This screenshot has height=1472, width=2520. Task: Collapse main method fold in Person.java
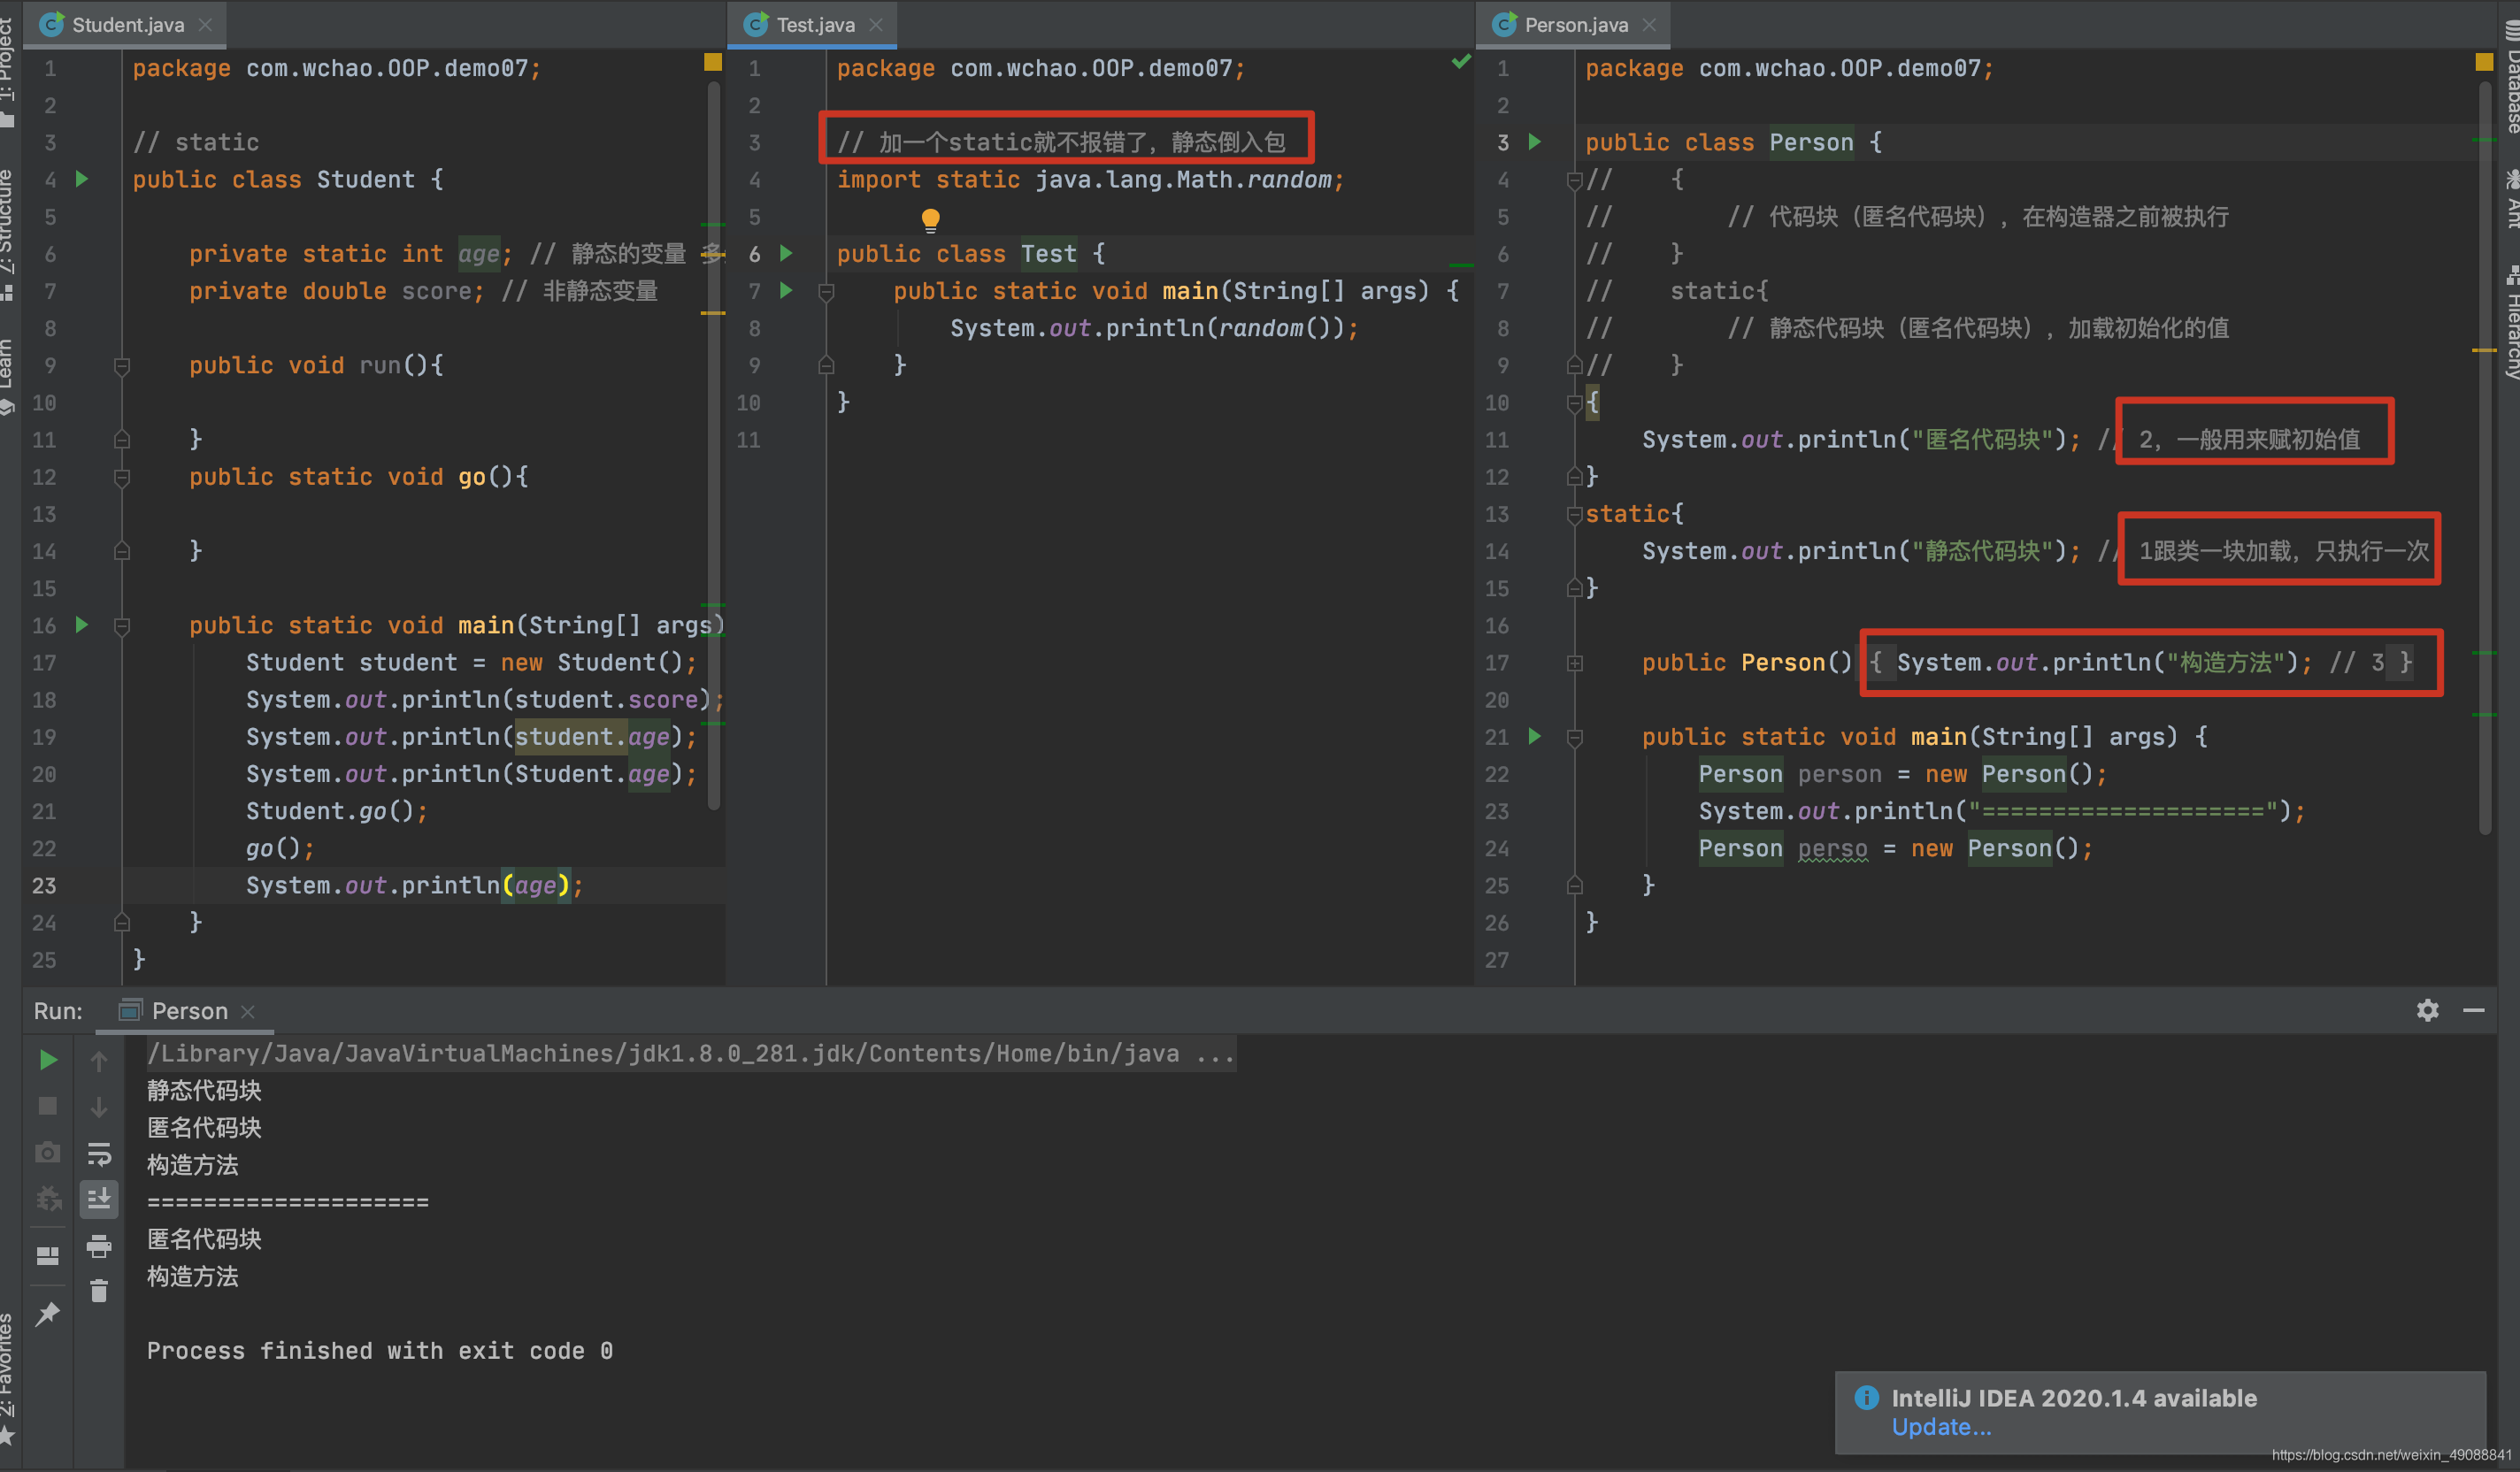click(x=1574, y=738)
